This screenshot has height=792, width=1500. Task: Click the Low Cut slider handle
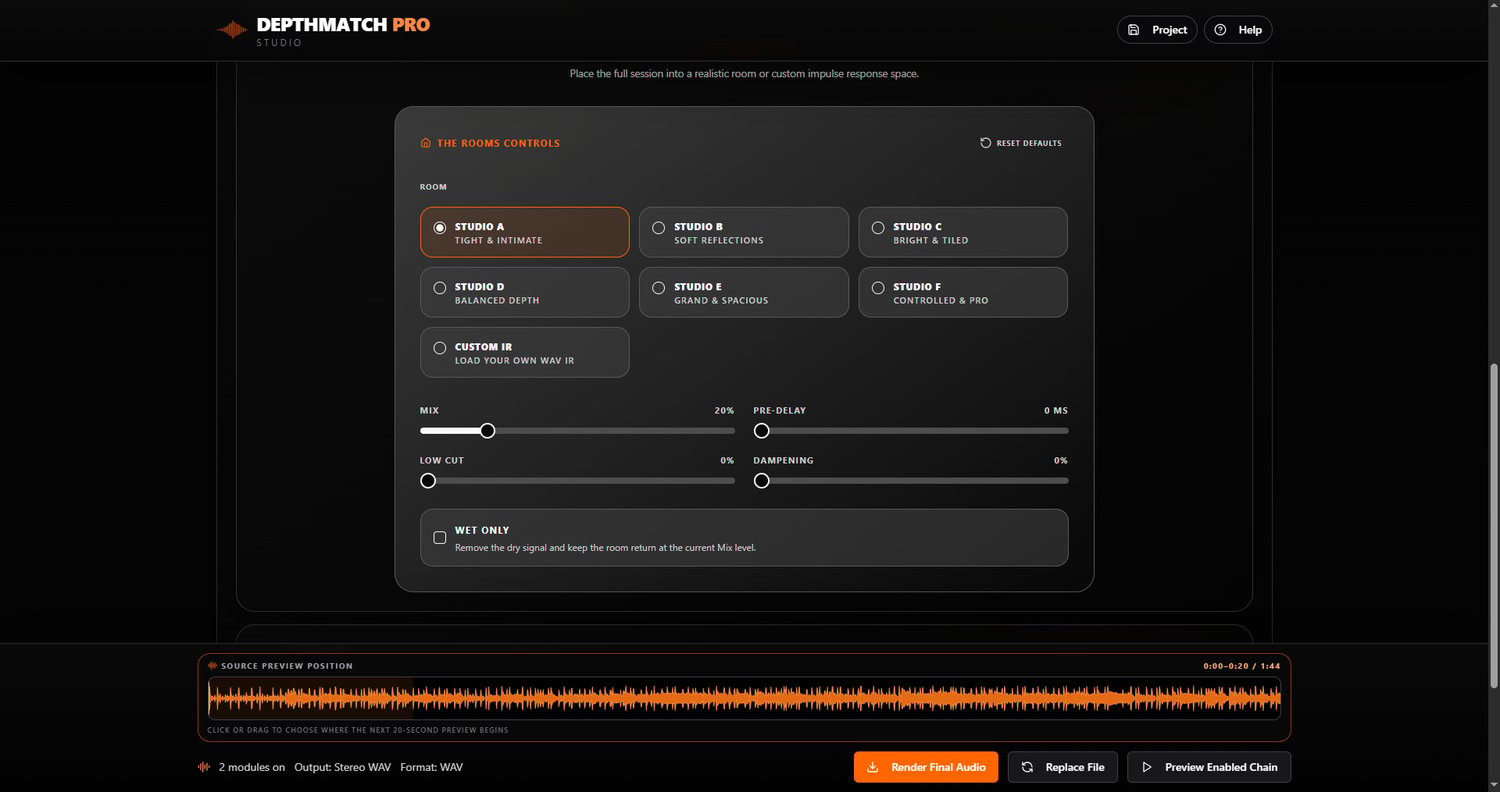[428, 481]
